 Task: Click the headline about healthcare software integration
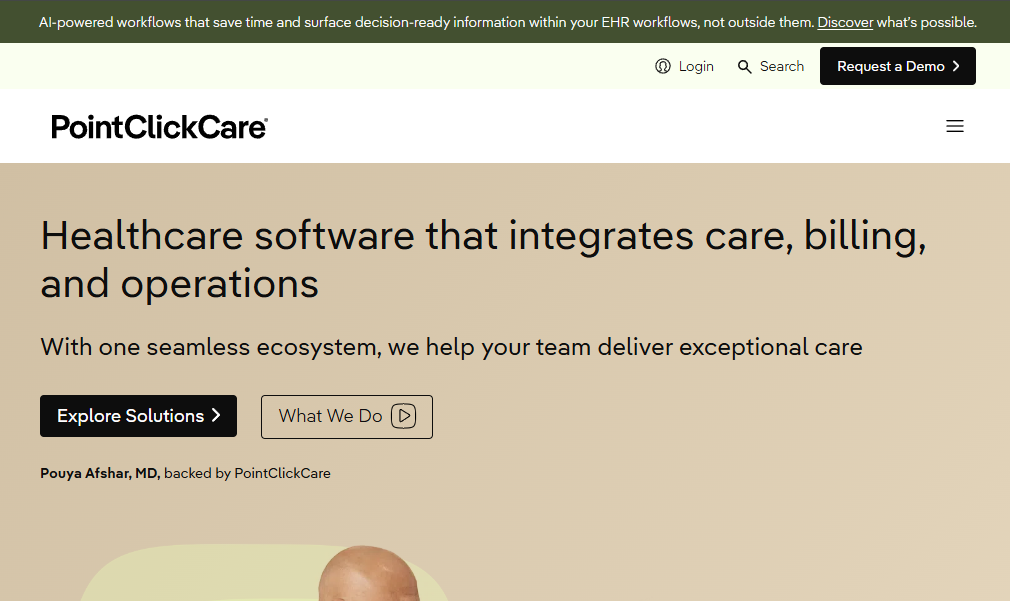point(483,259)
